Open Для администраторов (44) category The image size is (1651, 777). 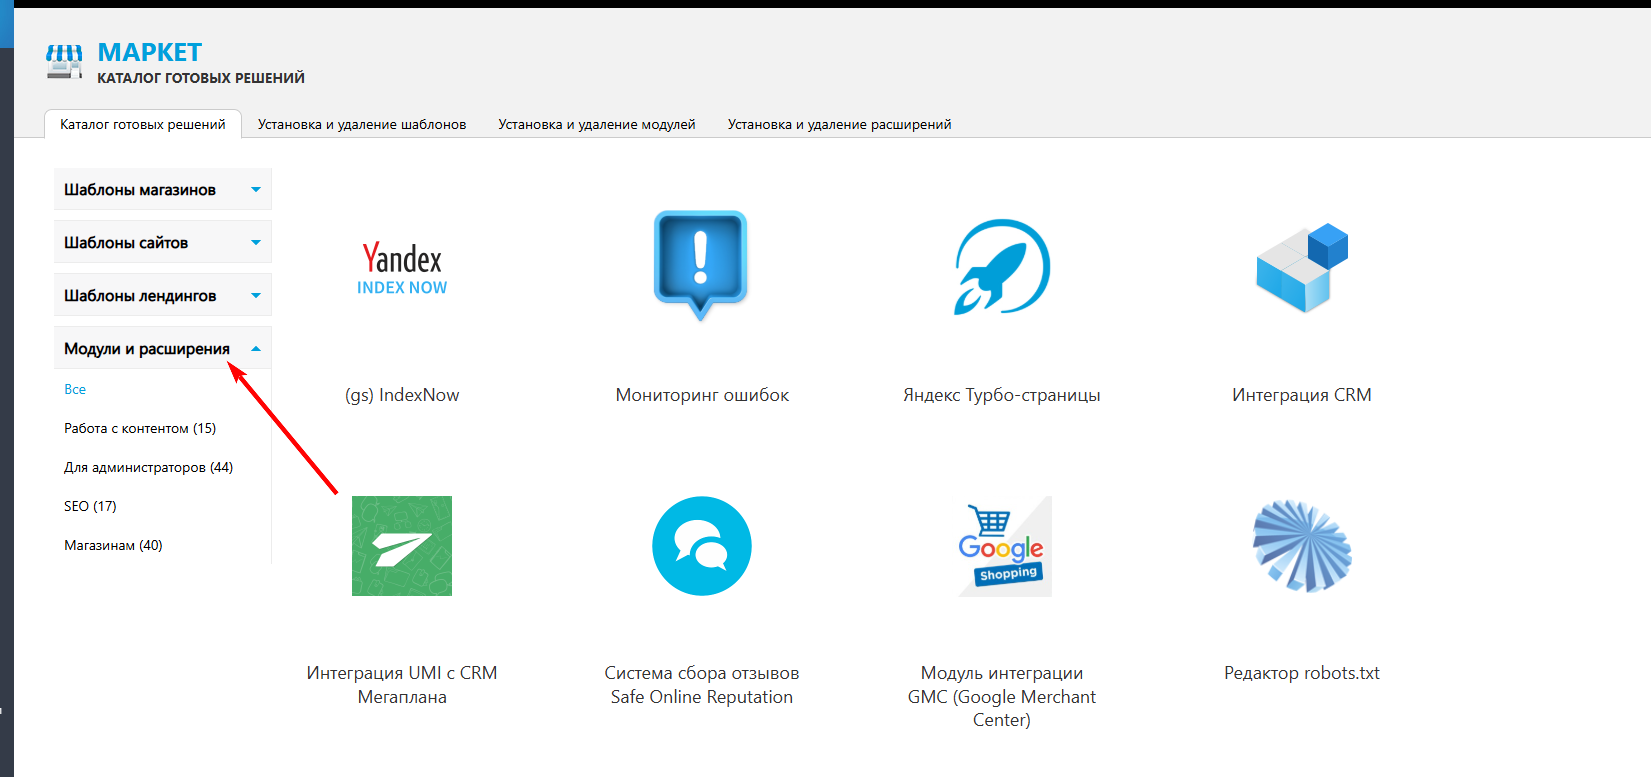148,468
